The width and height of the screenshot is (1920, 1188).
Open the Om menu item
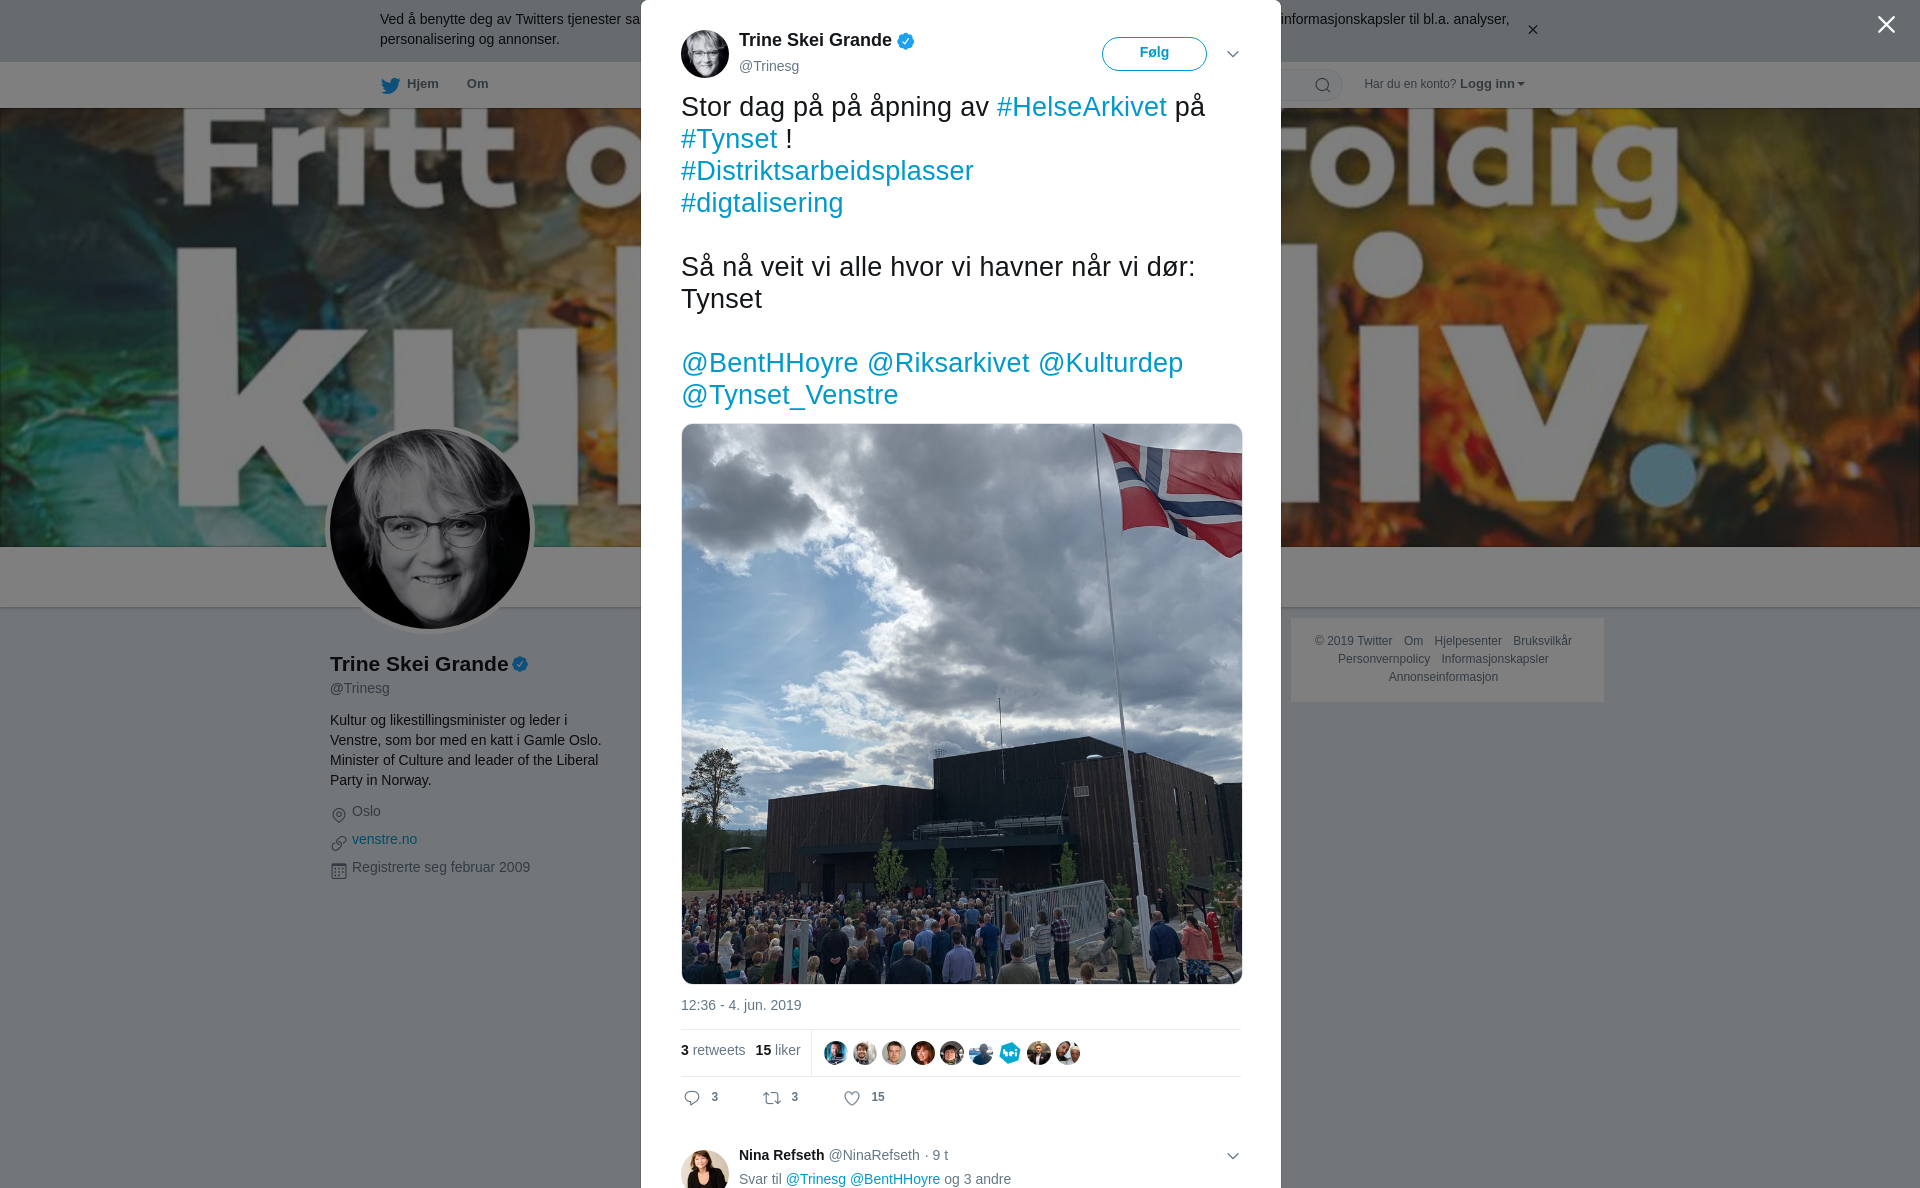(x=477, y=84)
